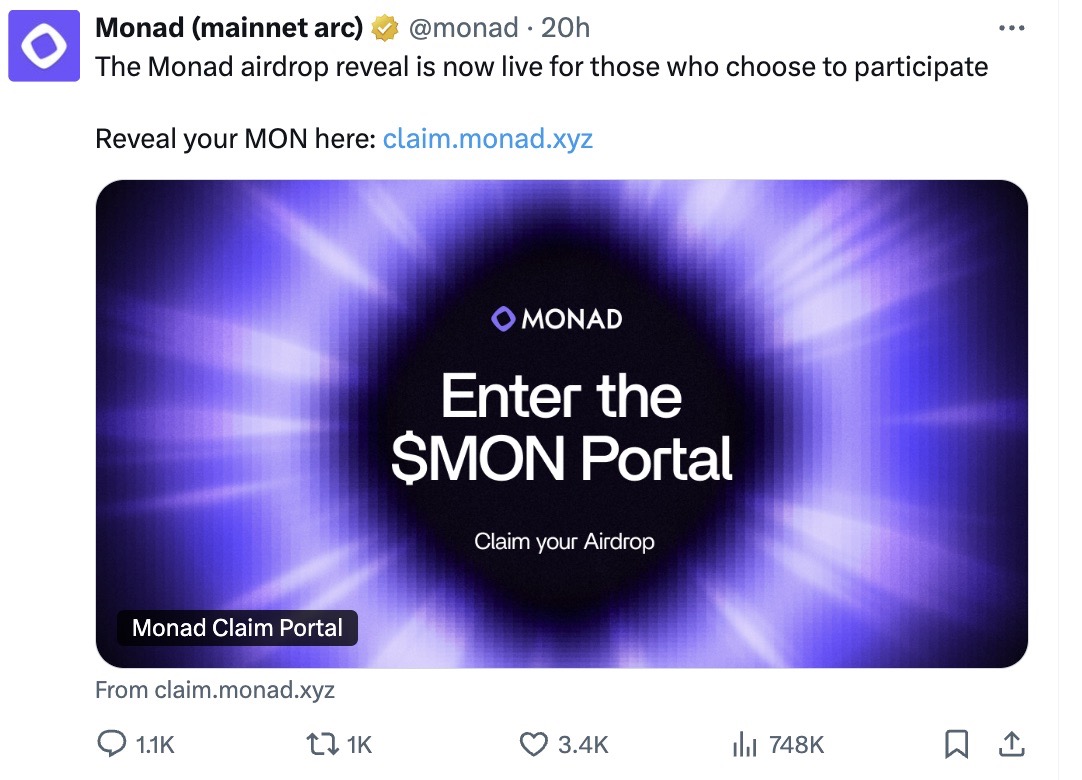Click the From claim.monad.xyz card link

(x=214, y=689)
